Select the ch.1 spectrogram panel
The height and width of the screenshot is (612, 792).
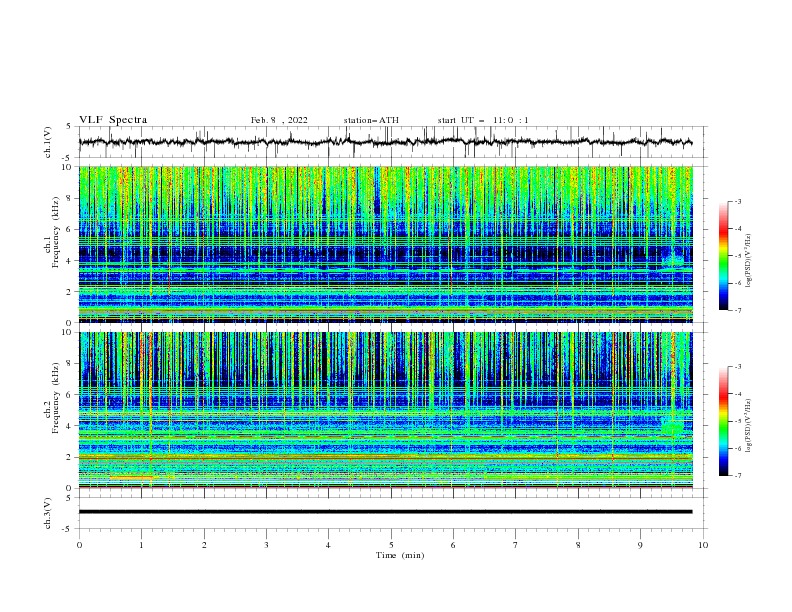(x=385, y=244)
